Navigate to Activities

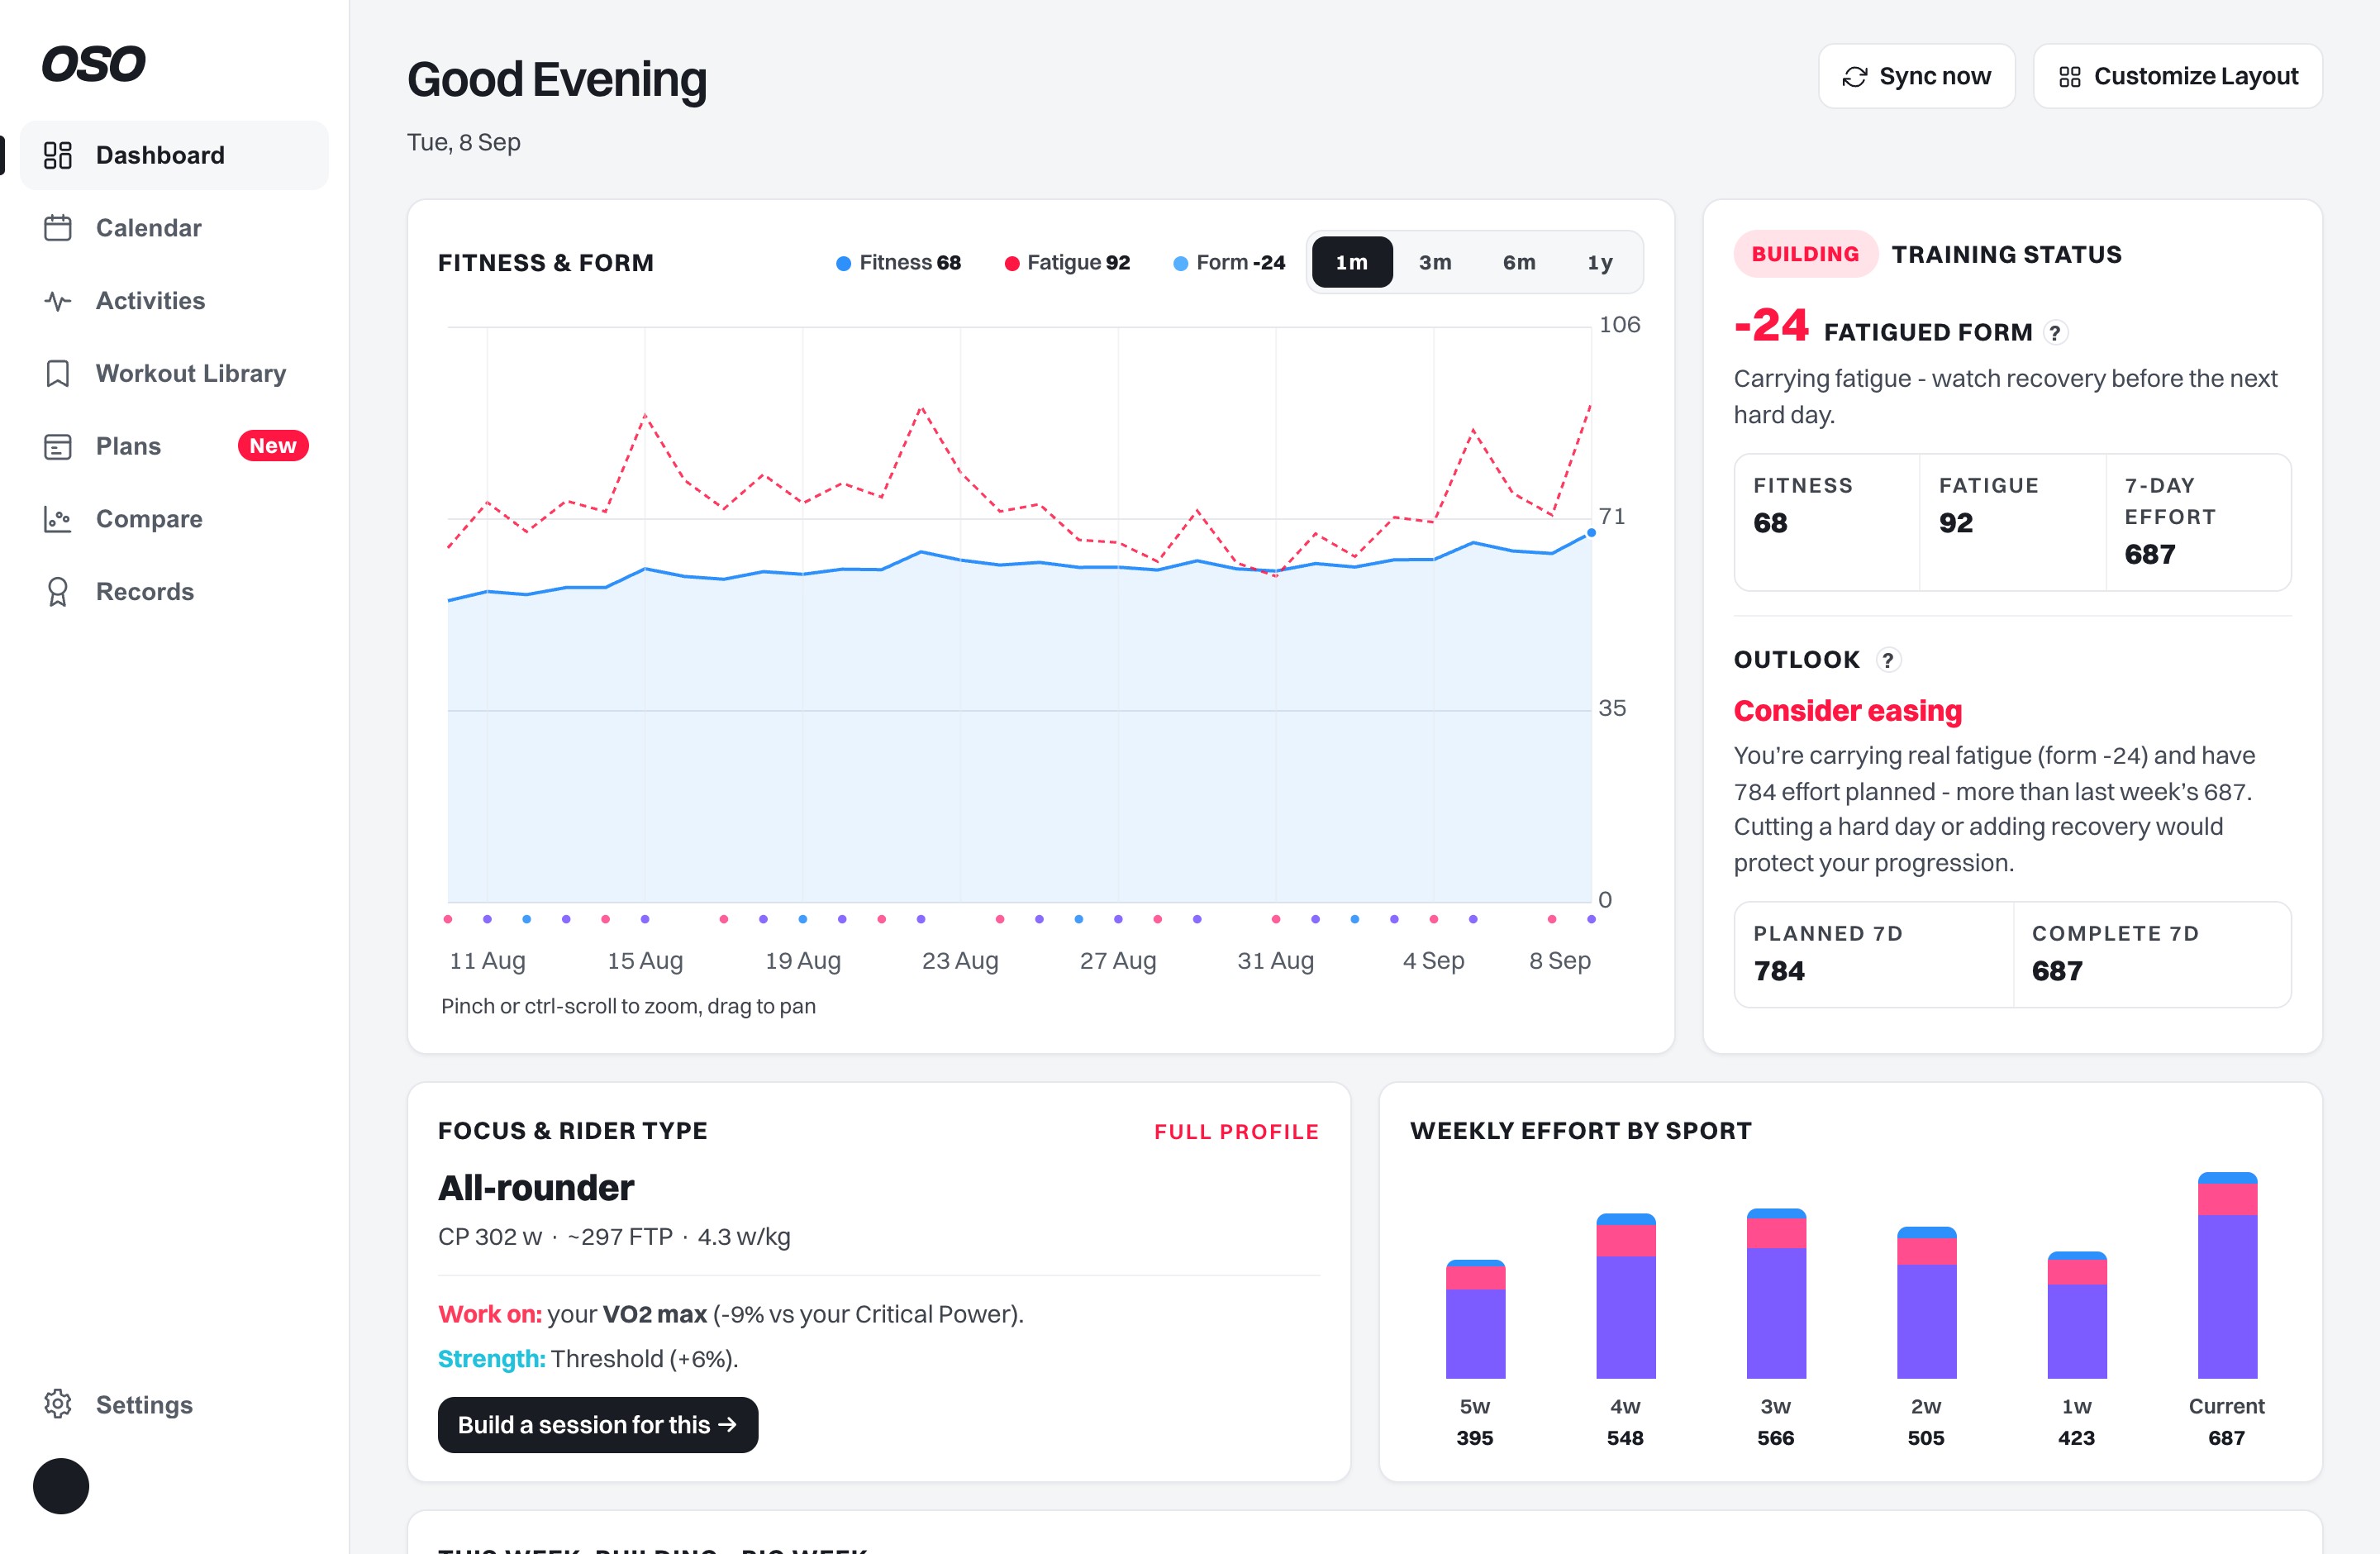coord(174,301)
